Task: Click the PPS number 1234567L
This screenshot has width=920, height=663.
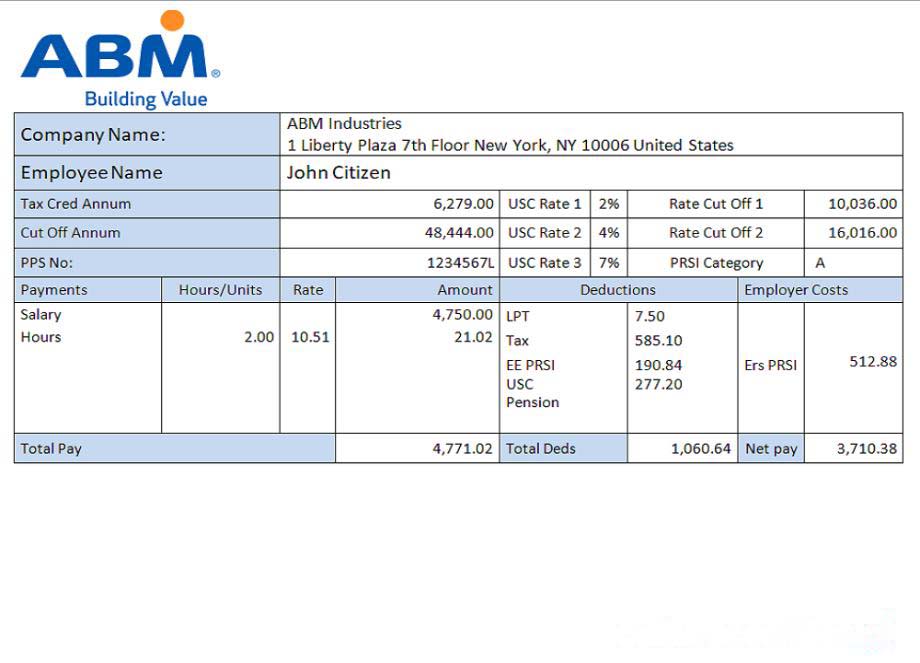Action: [x=460, y=262]
